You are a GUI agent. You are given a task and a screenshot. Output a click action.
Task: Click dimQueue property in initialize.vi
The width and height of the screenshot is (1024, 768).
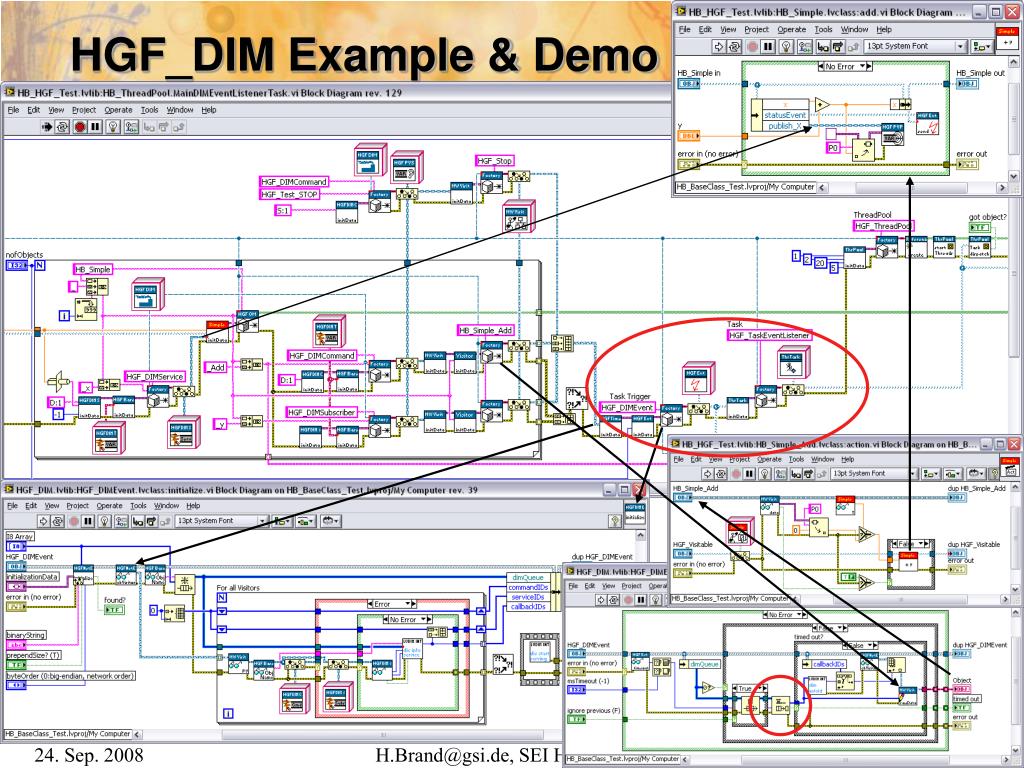(x=528, y=577)
